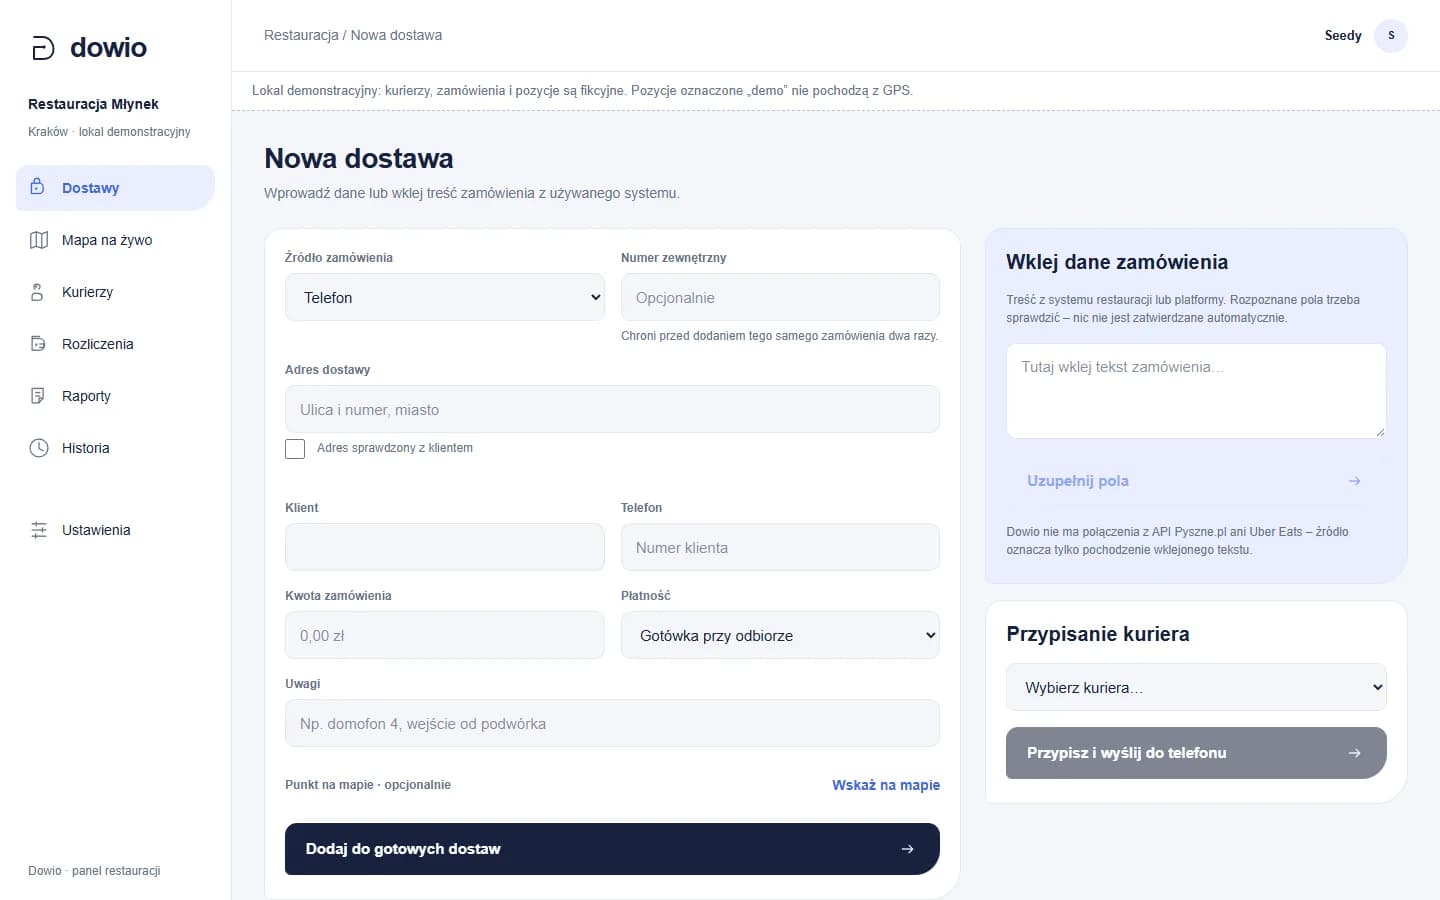This screenshot has width=1440, height=900.
Task: Open Historia in the sidebar
Action: point(115,448)
